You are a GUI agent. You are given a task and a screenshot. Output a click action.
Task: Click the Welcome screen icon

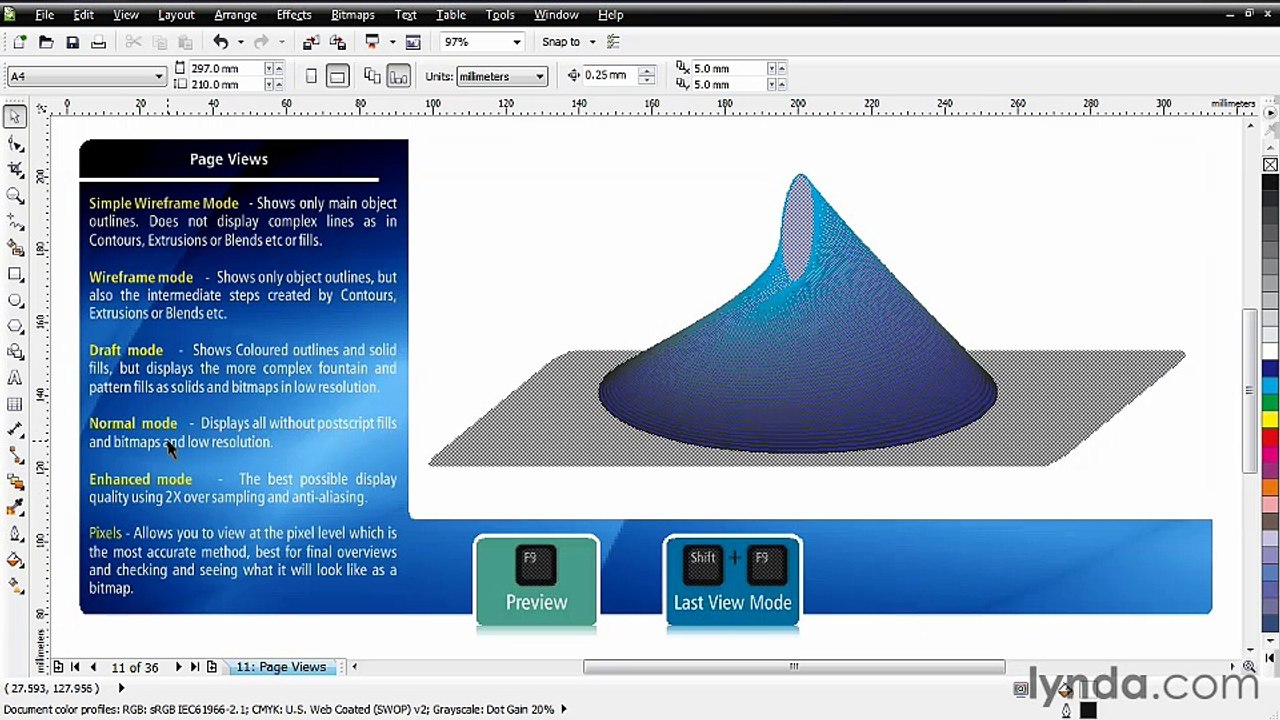pyautogui.click(x=413, y=42)
